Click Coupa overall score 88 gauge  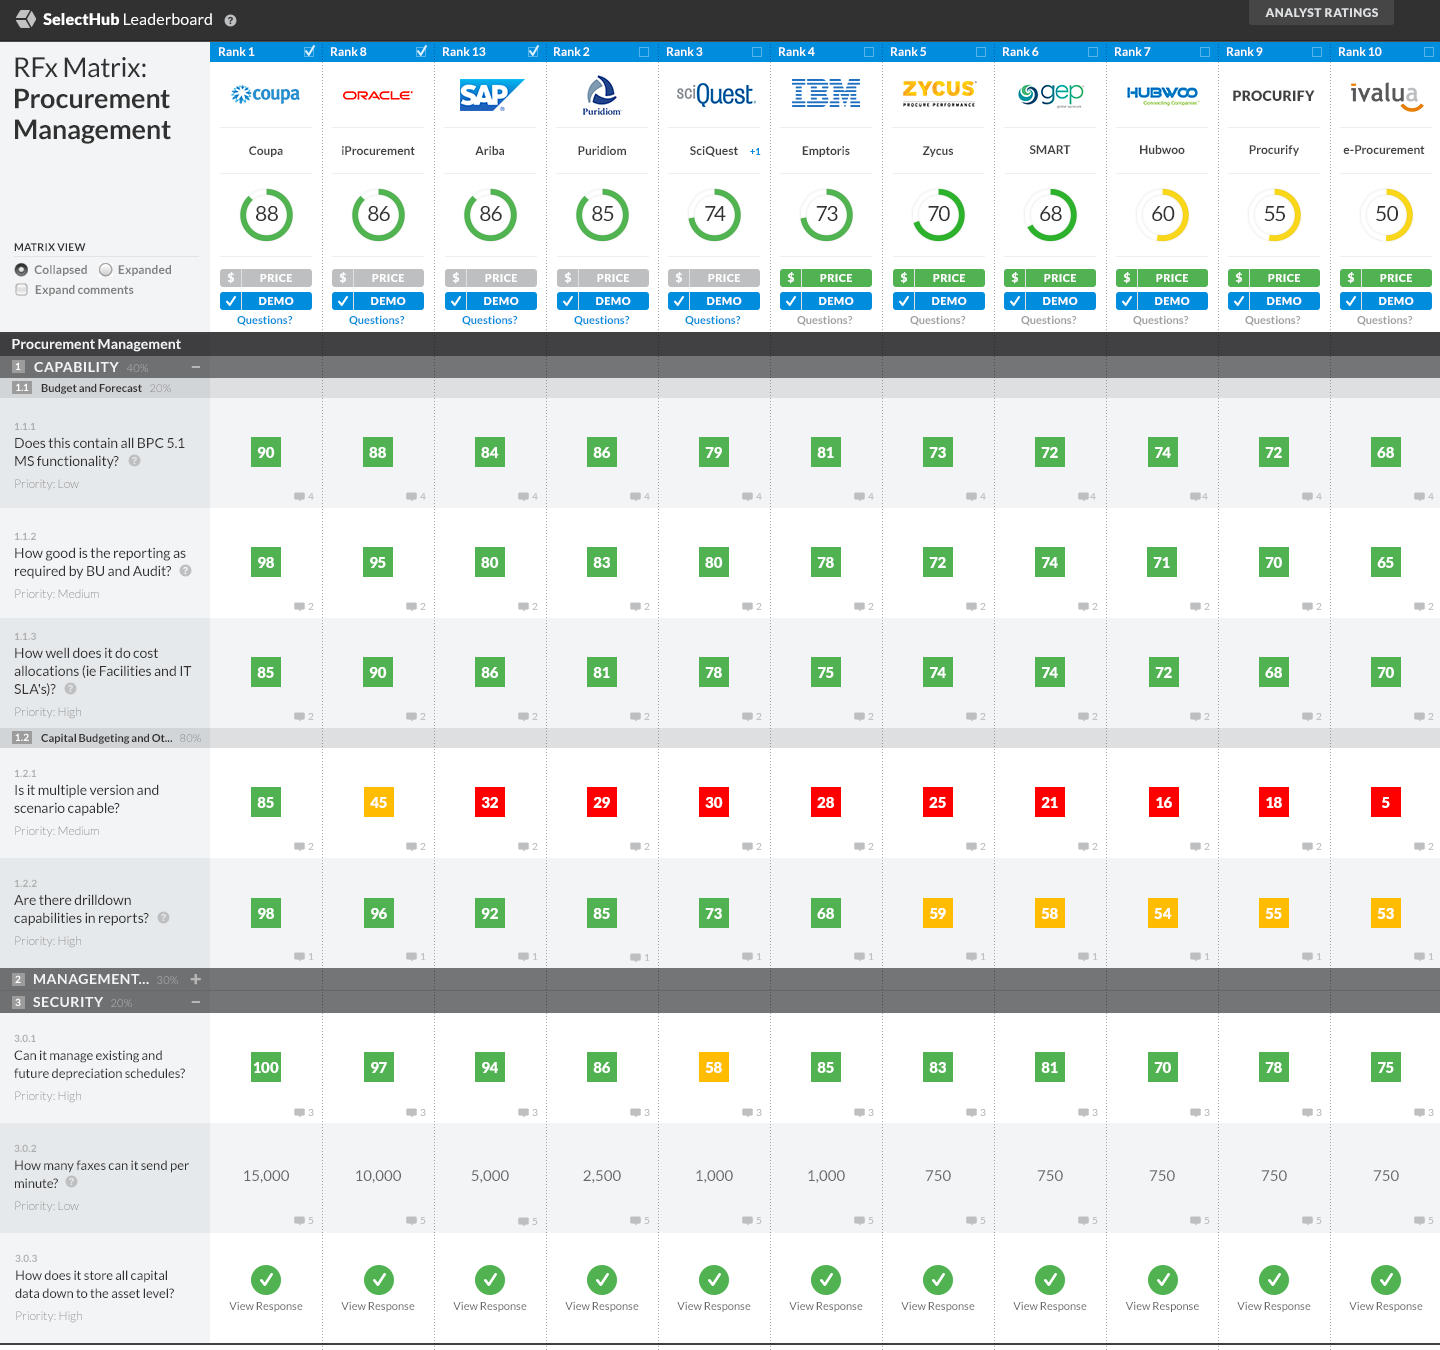click(x=266, y=214)
